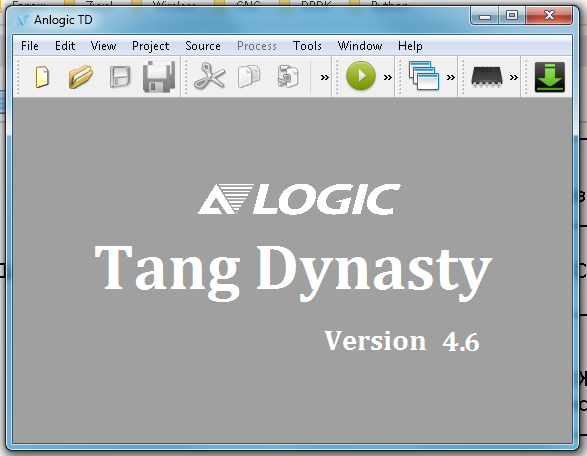Image resolution: width=587 pixels, height=456 pixels.
Task: Open the Help menu
Action: pos(410,46)
